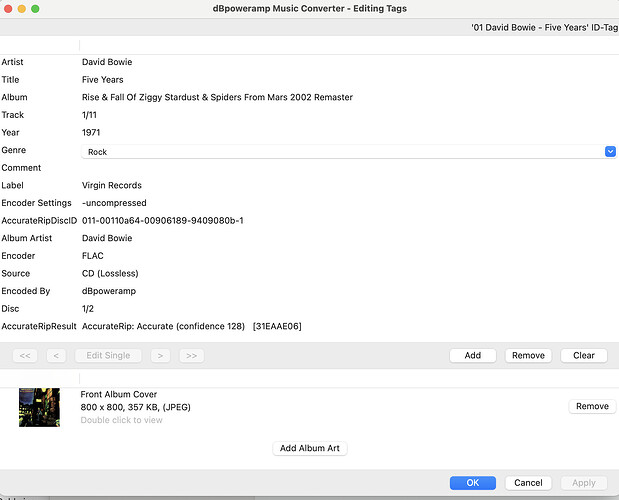619x500 pixels.
Task: Click the Cancel button
Action: pyautogui.click(x=528, y=483)
